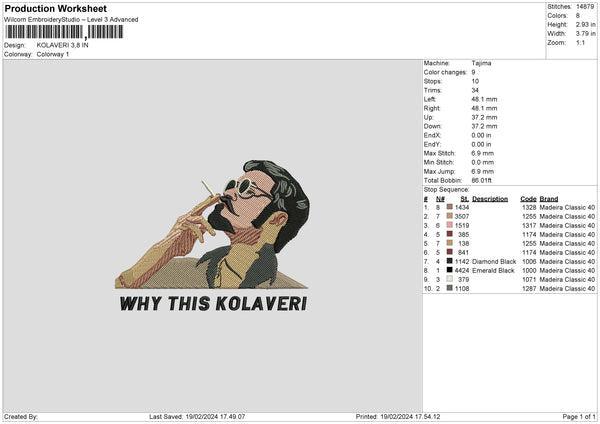Click the Created By label
This screenshot has width=600, height=424.
point(21,416)
